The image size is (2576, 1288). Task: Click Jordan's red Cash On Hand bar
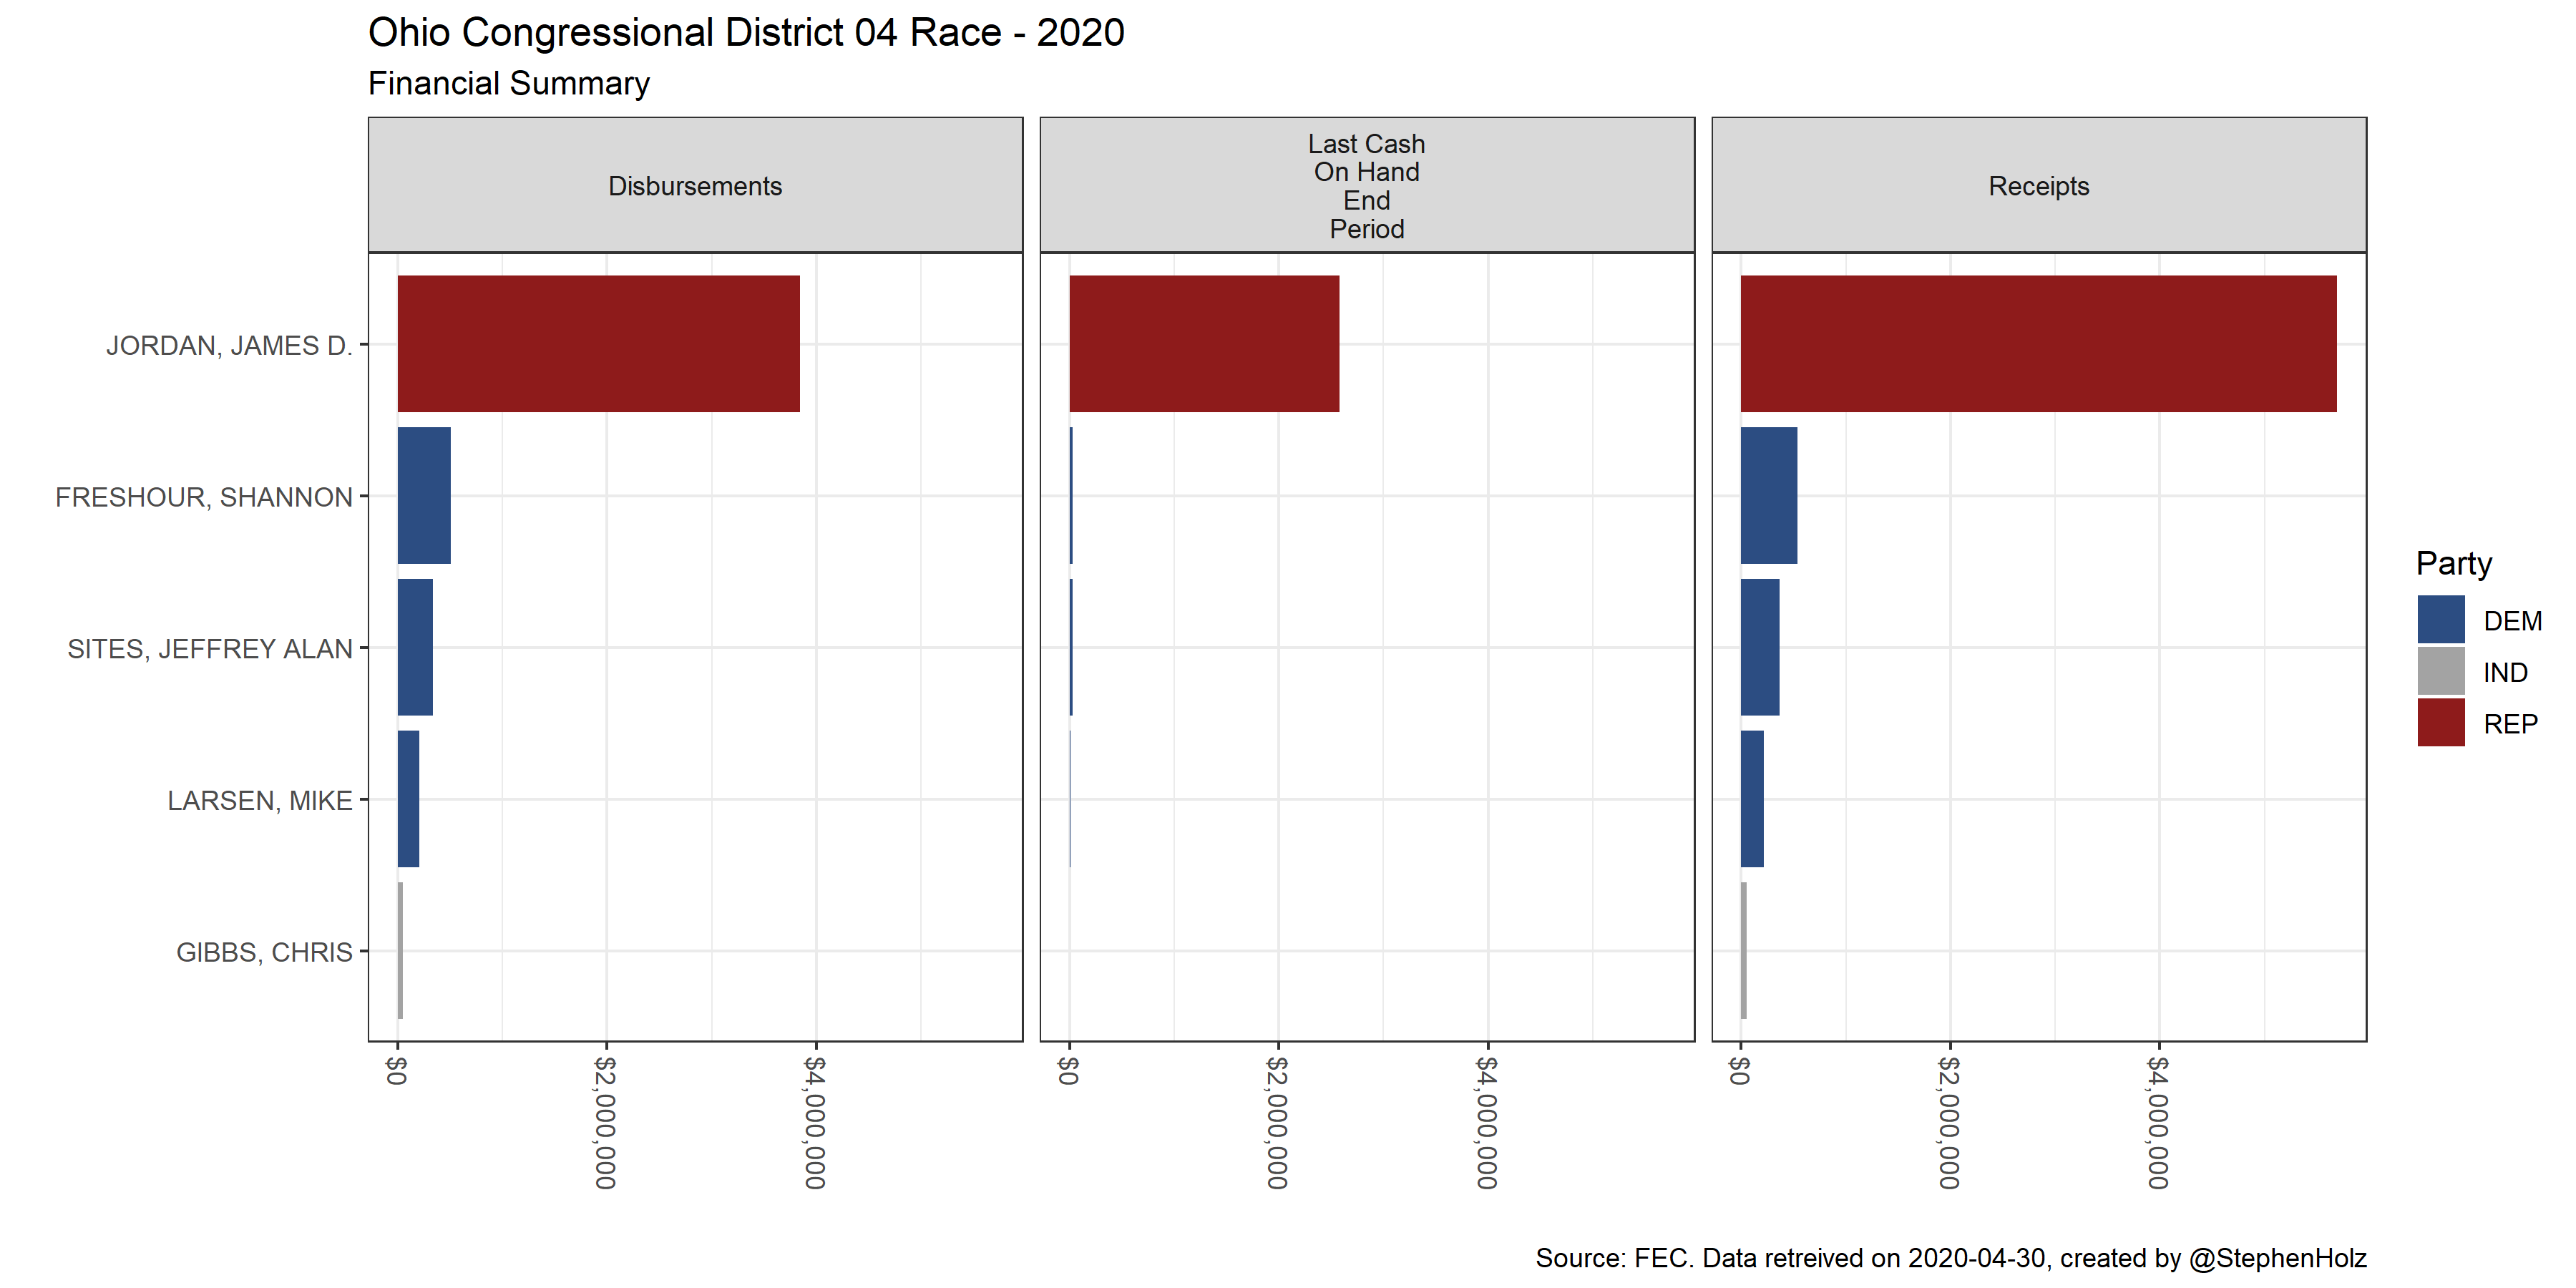pos(1204,343)
